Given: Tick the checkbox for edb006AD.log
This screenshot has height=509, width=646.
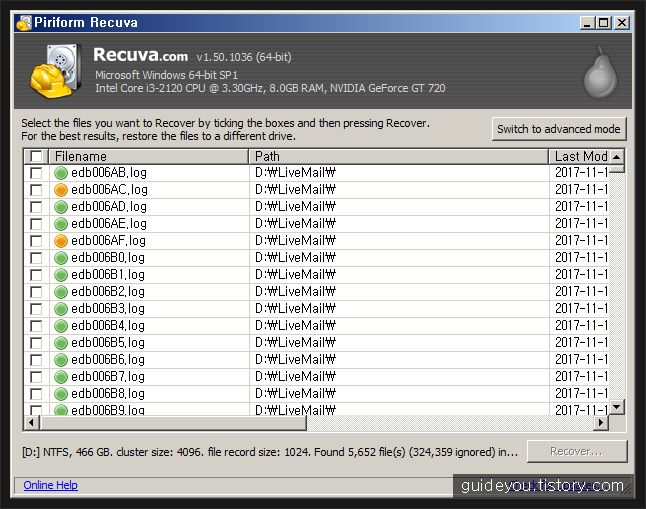Looking at the screenshot, I should tap(36, 207).
